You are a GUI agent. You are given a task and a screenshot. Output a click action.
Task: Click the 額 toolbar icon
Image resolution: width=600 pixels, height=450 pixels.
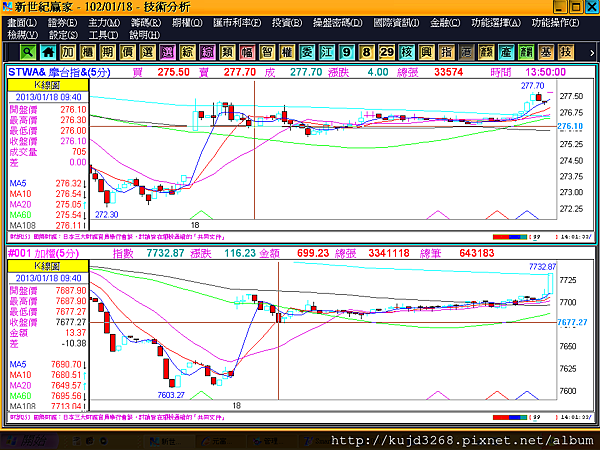pyautogui.click(x=486, y=52)
